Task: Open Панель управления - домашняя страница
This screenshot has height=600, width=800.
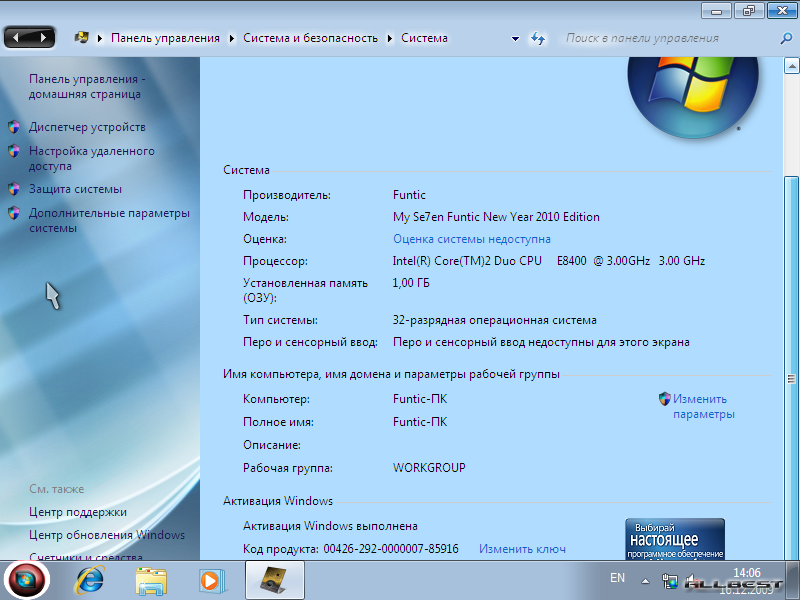Action: pos(87,86)
